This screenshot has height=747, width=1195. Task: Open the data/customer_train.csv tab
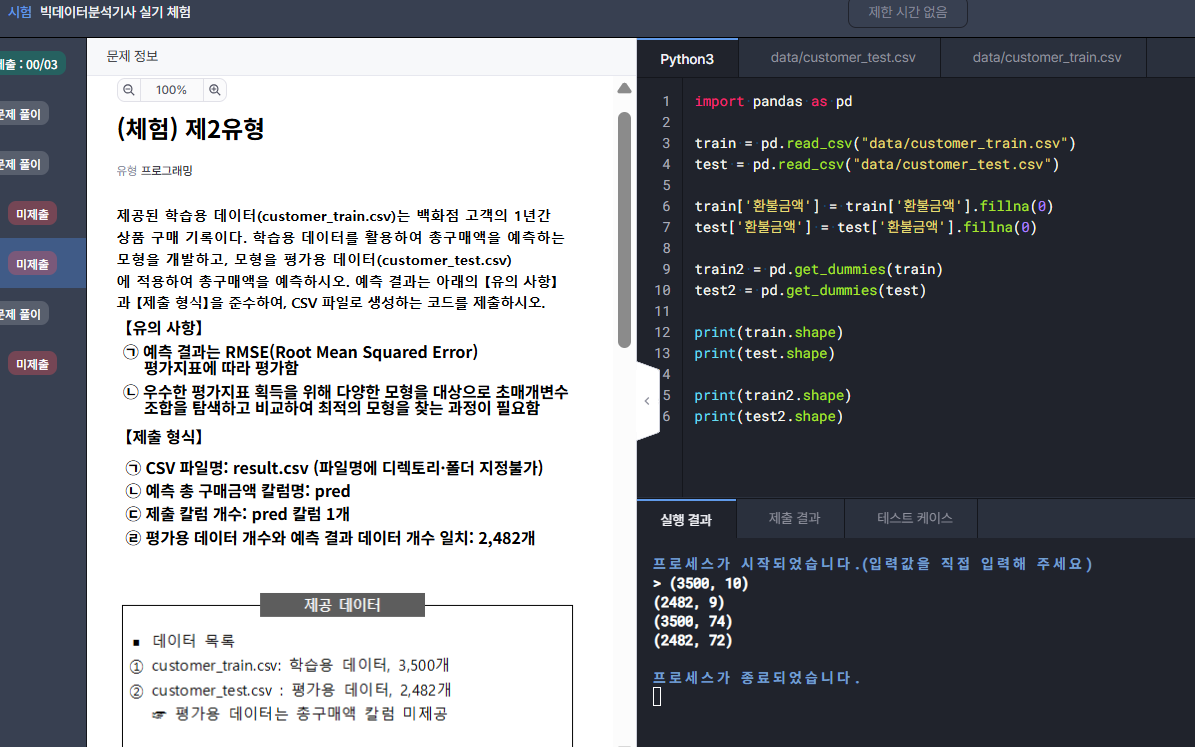coord(1046,58)
